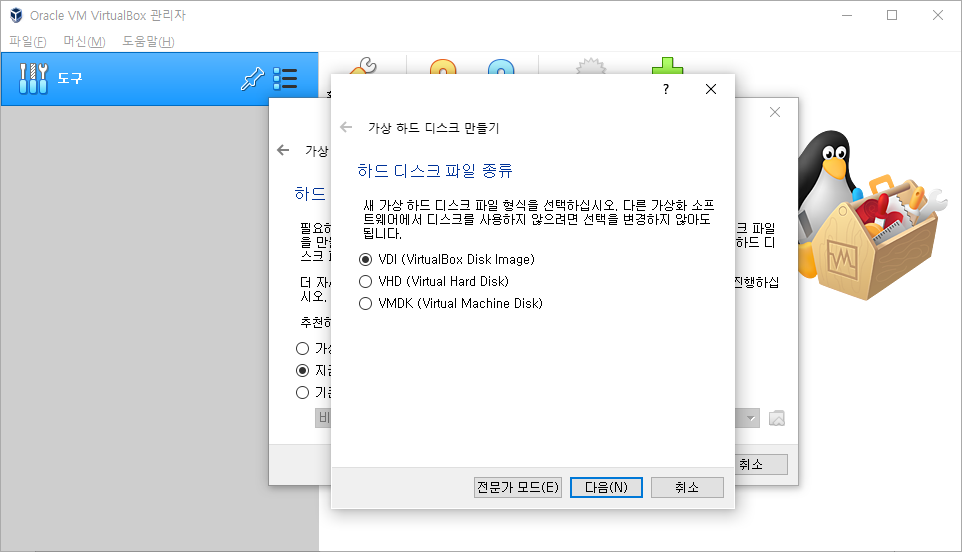Choose VHD (Virtual Hard Disk) format
Screen dimensions: 962x552
pyautogui.click(x=434, y=282)
